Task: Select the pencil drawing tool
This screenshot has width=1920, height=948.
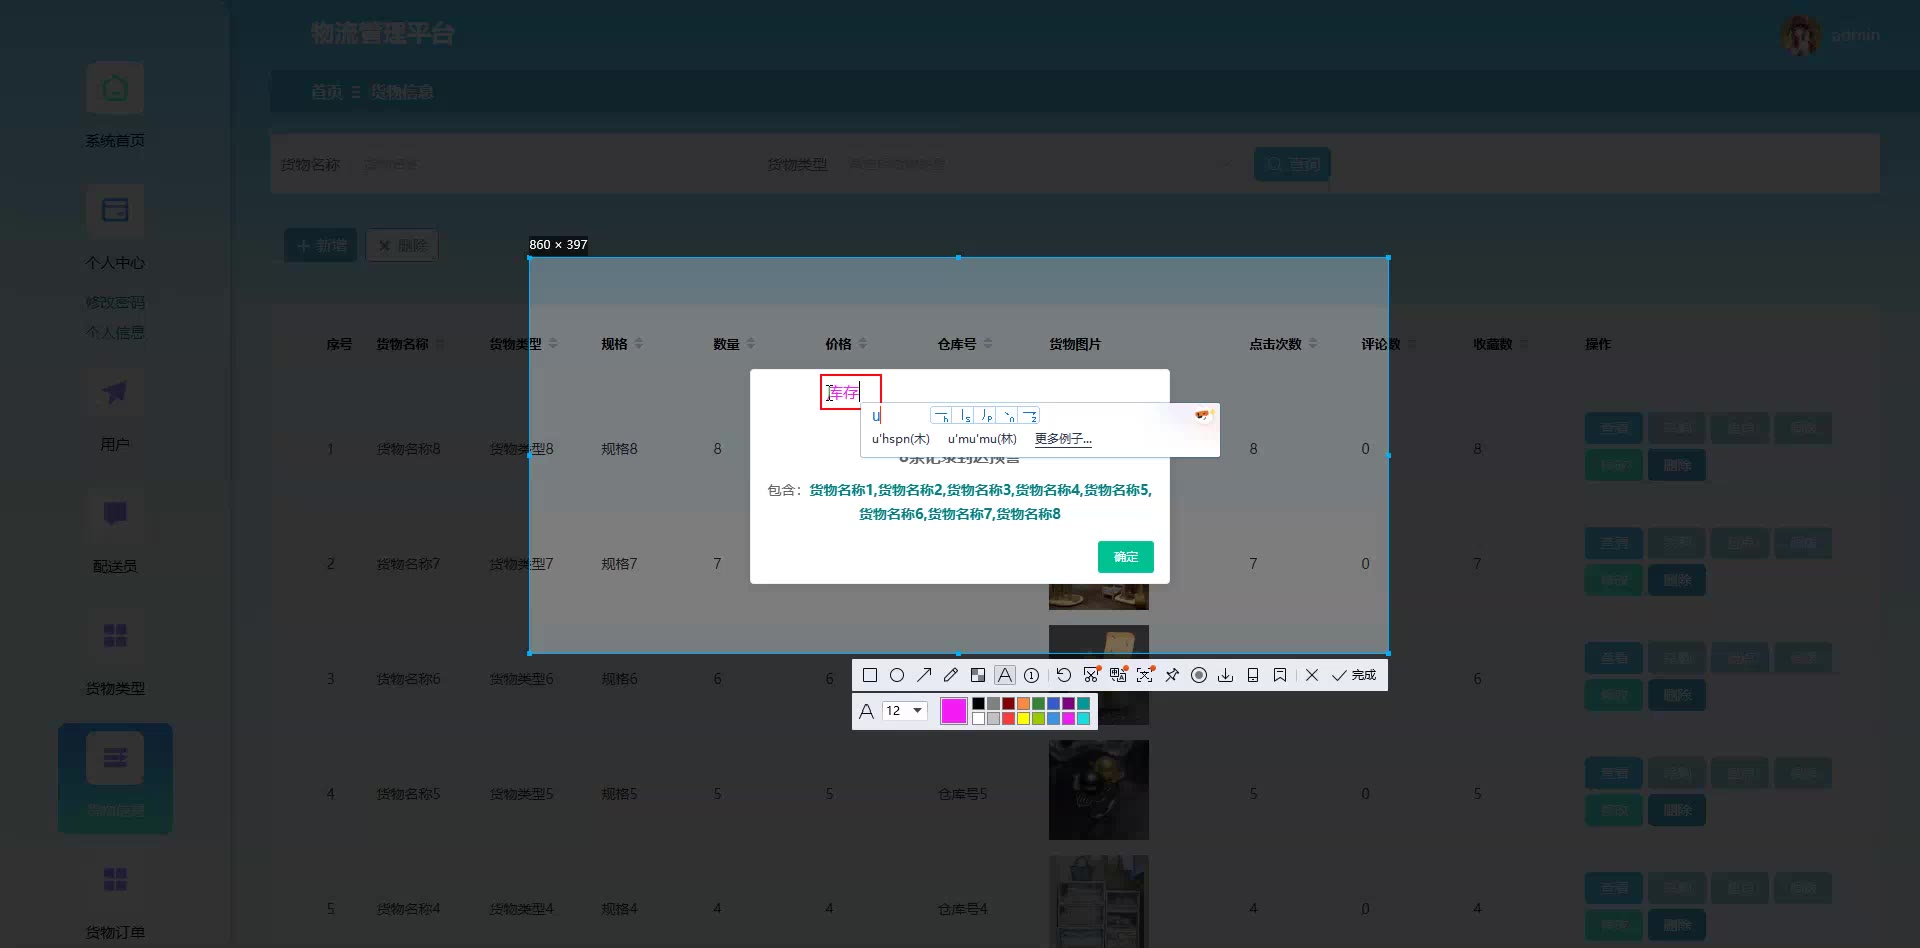Action: pos(951,675)
